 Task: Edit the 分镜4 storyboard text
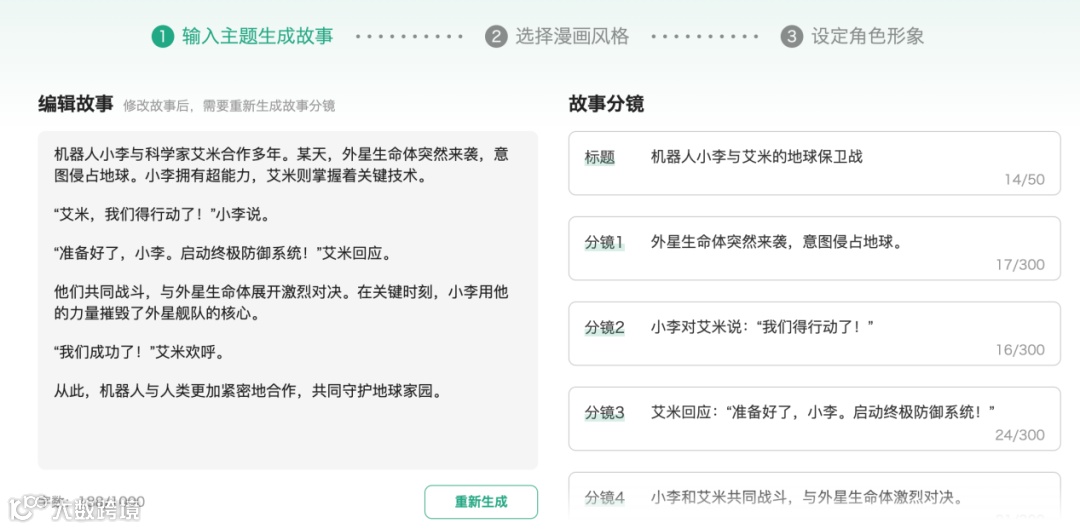[x=806, y=497]
